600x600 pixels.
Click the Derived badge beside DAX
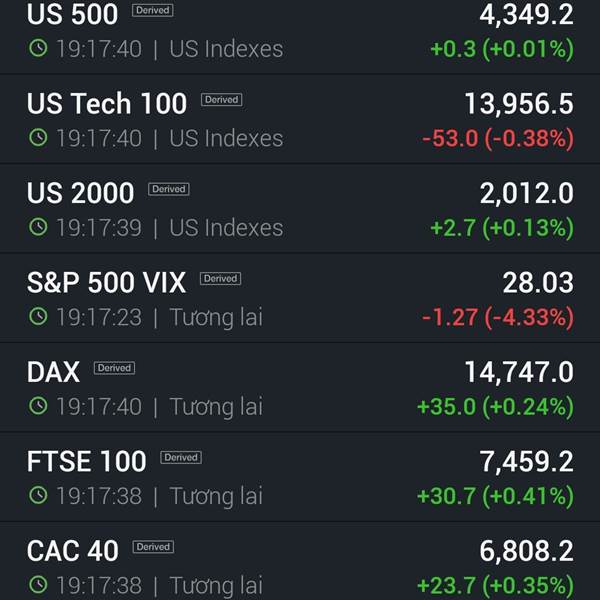pos(114,368)
